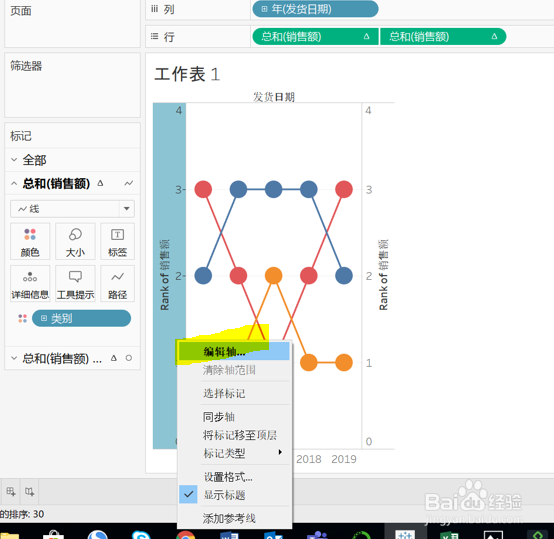Click the circle-type icon on lower 总和(销售额) marks row
Image resolution: width=554 pixels, height=539 pixels.
129,358
